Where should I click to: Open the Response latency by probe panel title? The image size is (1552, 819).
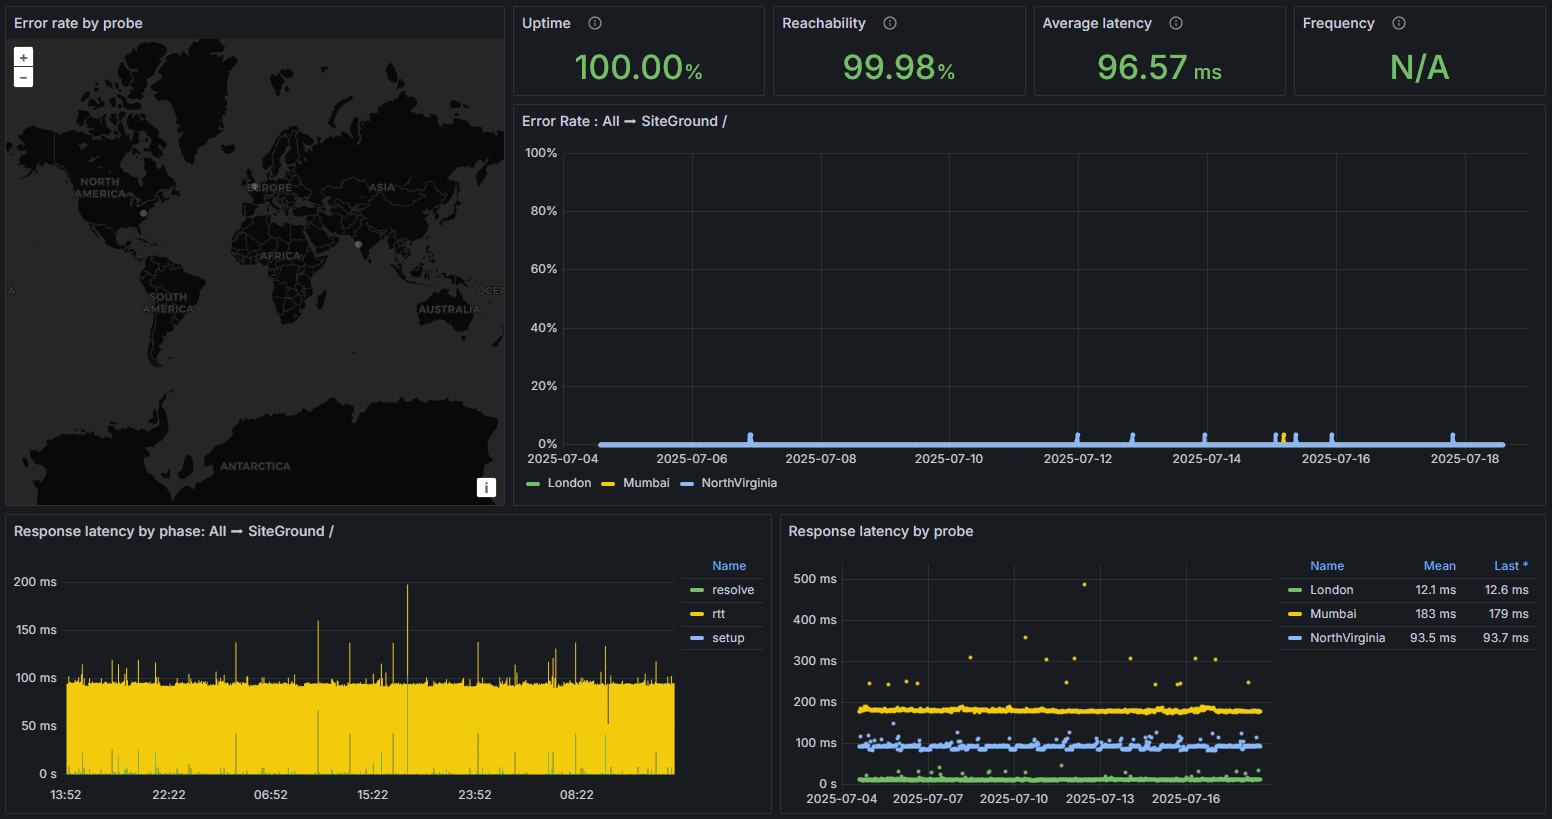[880, 531]
